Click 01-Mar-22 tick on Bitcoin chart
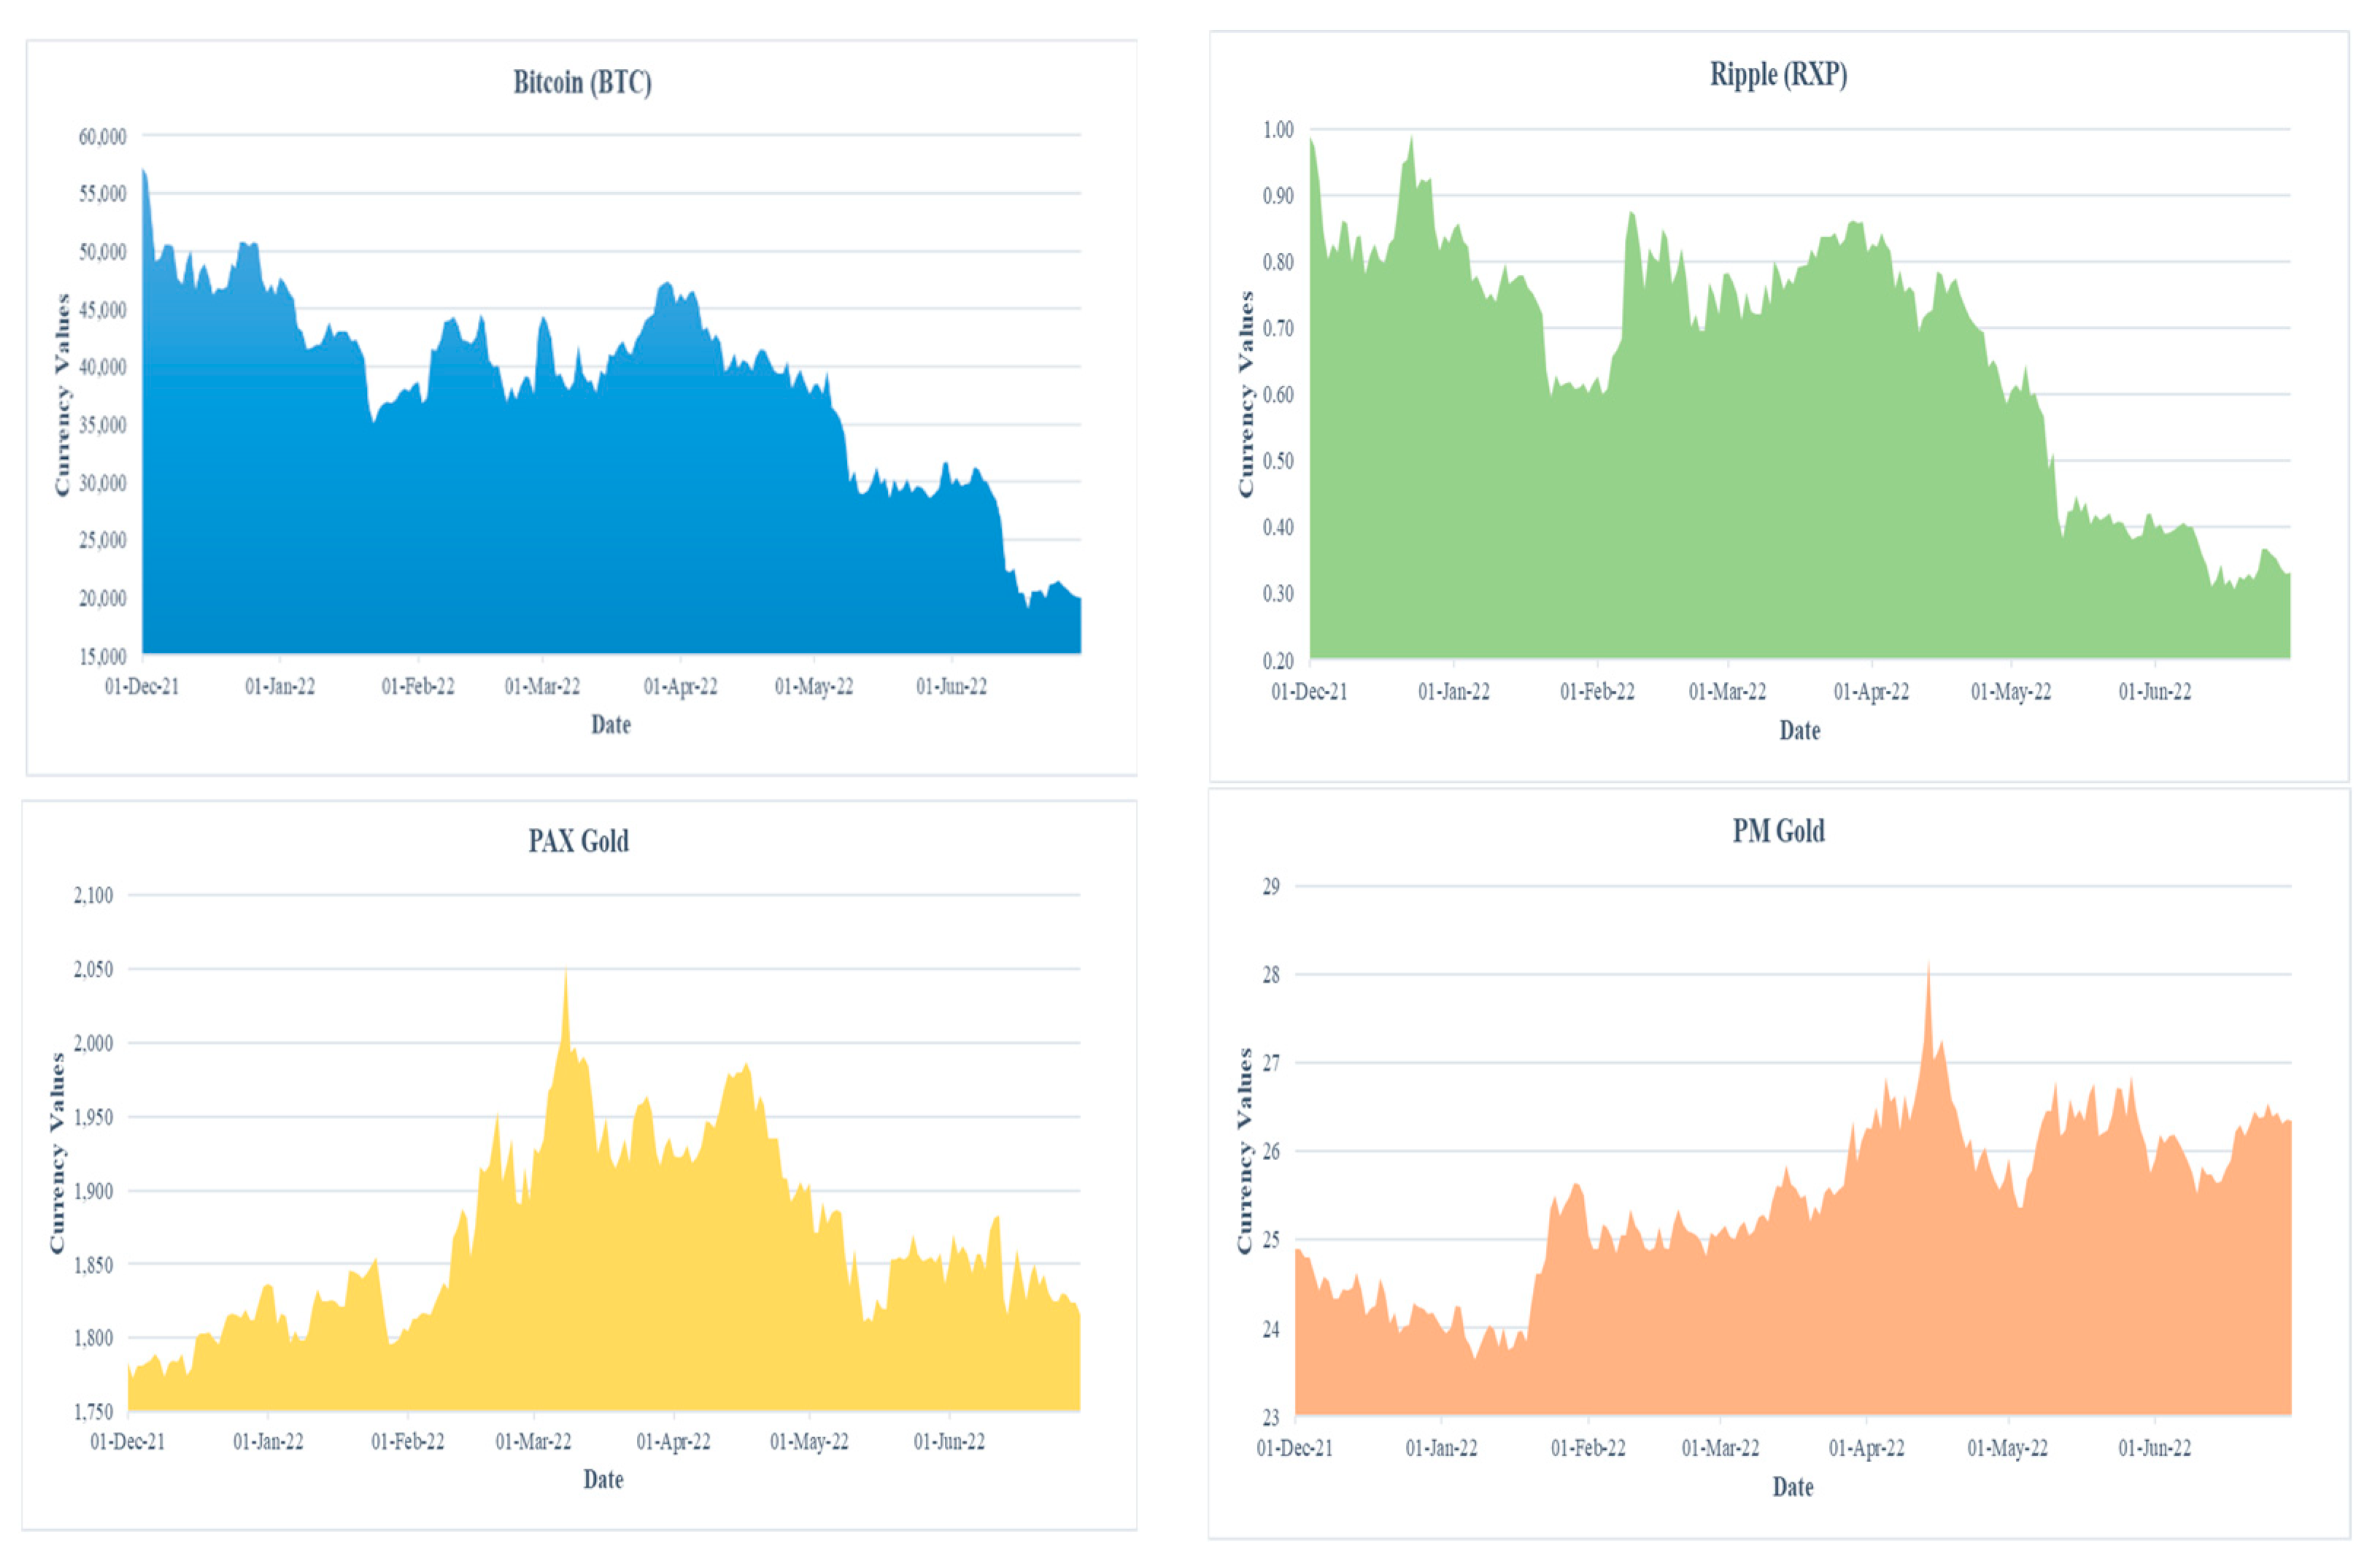 click(542, 687)
